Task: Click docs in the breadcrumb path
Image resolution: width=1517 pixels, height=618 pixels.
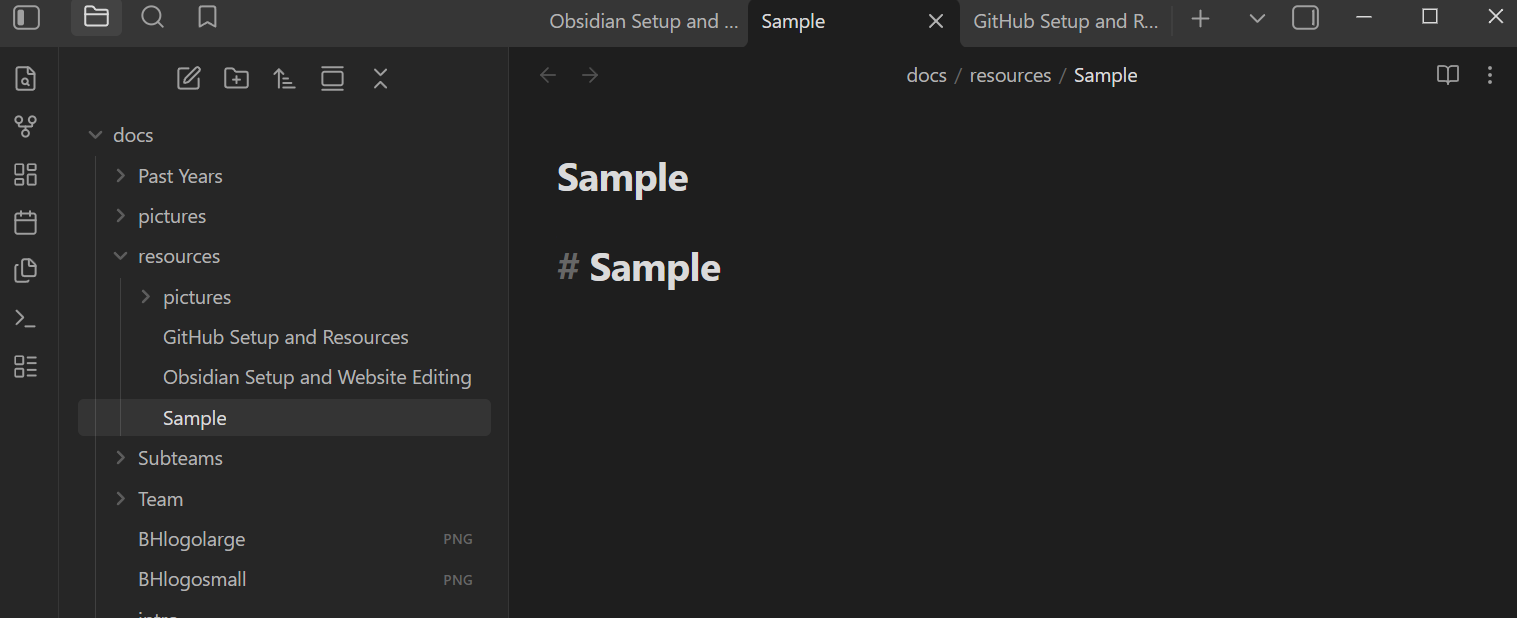Action: click(926, 75)
